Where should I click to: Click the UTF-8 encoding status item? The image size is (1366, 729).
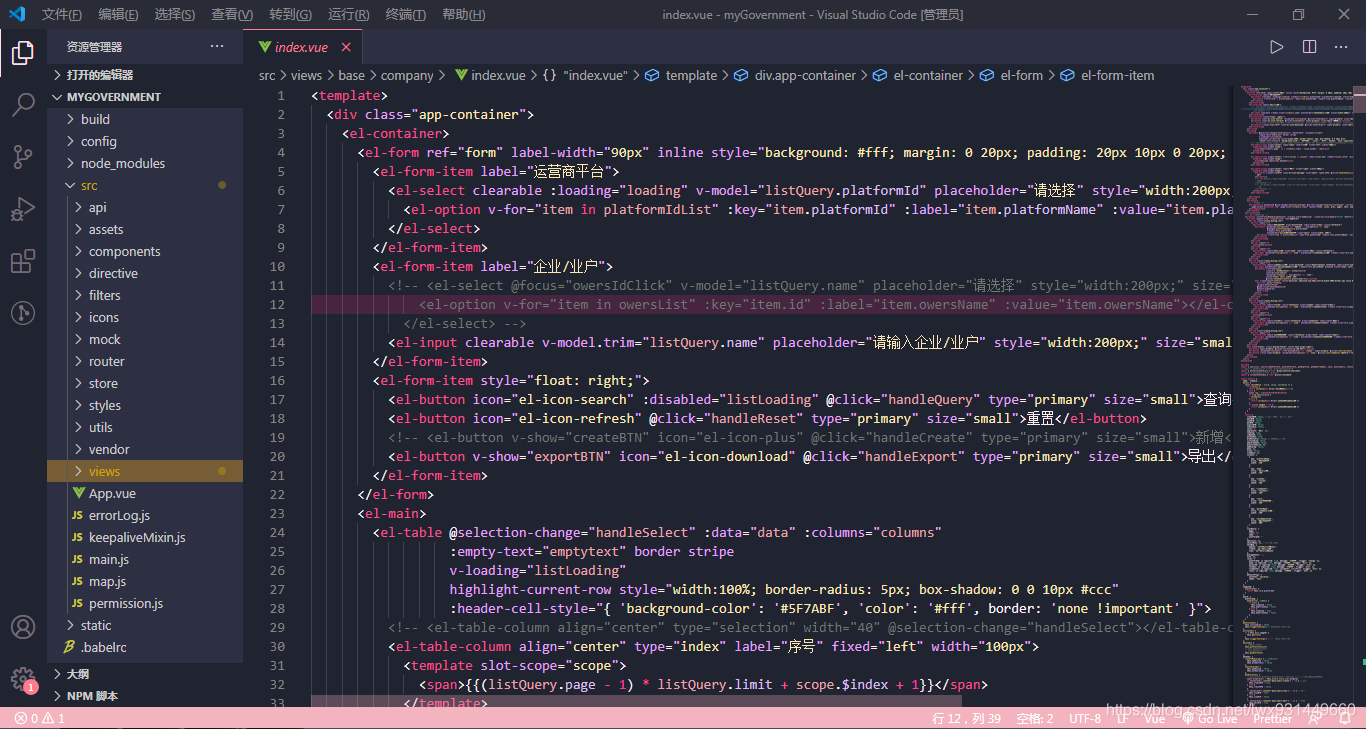tap(1085, 718)
